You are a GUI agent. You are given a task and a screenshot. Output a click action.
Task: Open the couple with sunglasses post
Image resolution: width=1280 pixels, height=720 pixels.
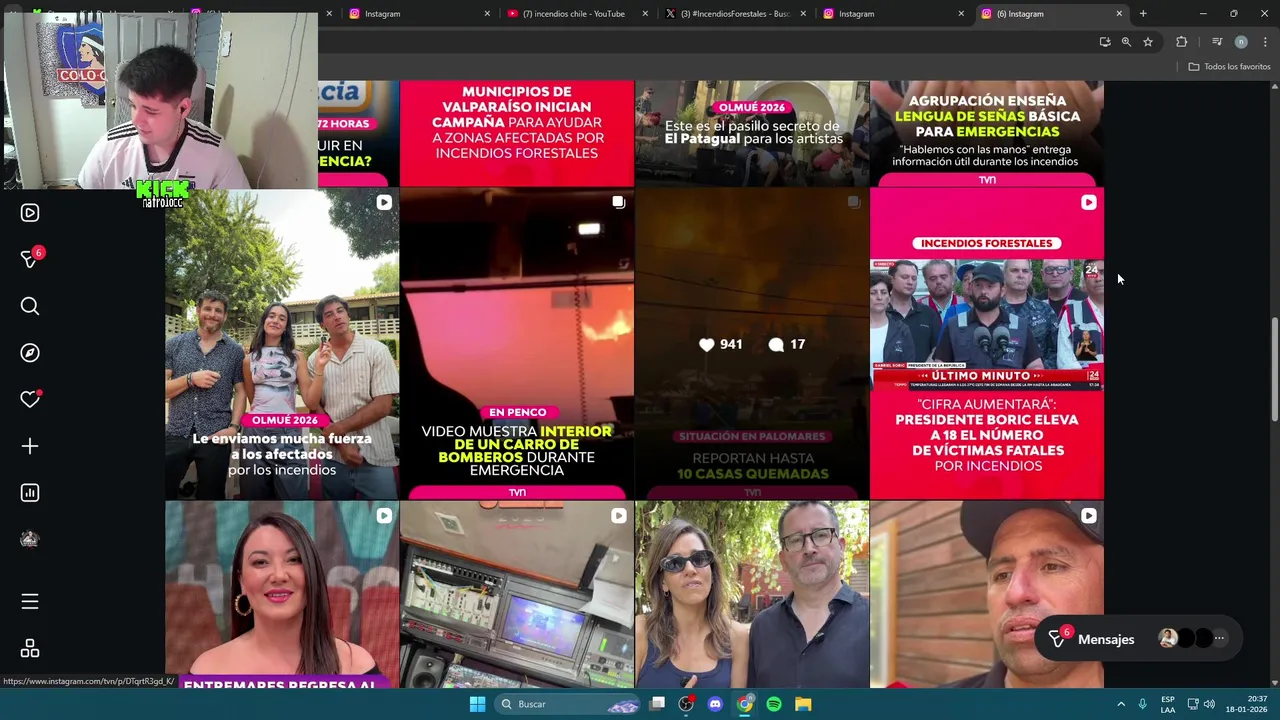pos(752,595)
